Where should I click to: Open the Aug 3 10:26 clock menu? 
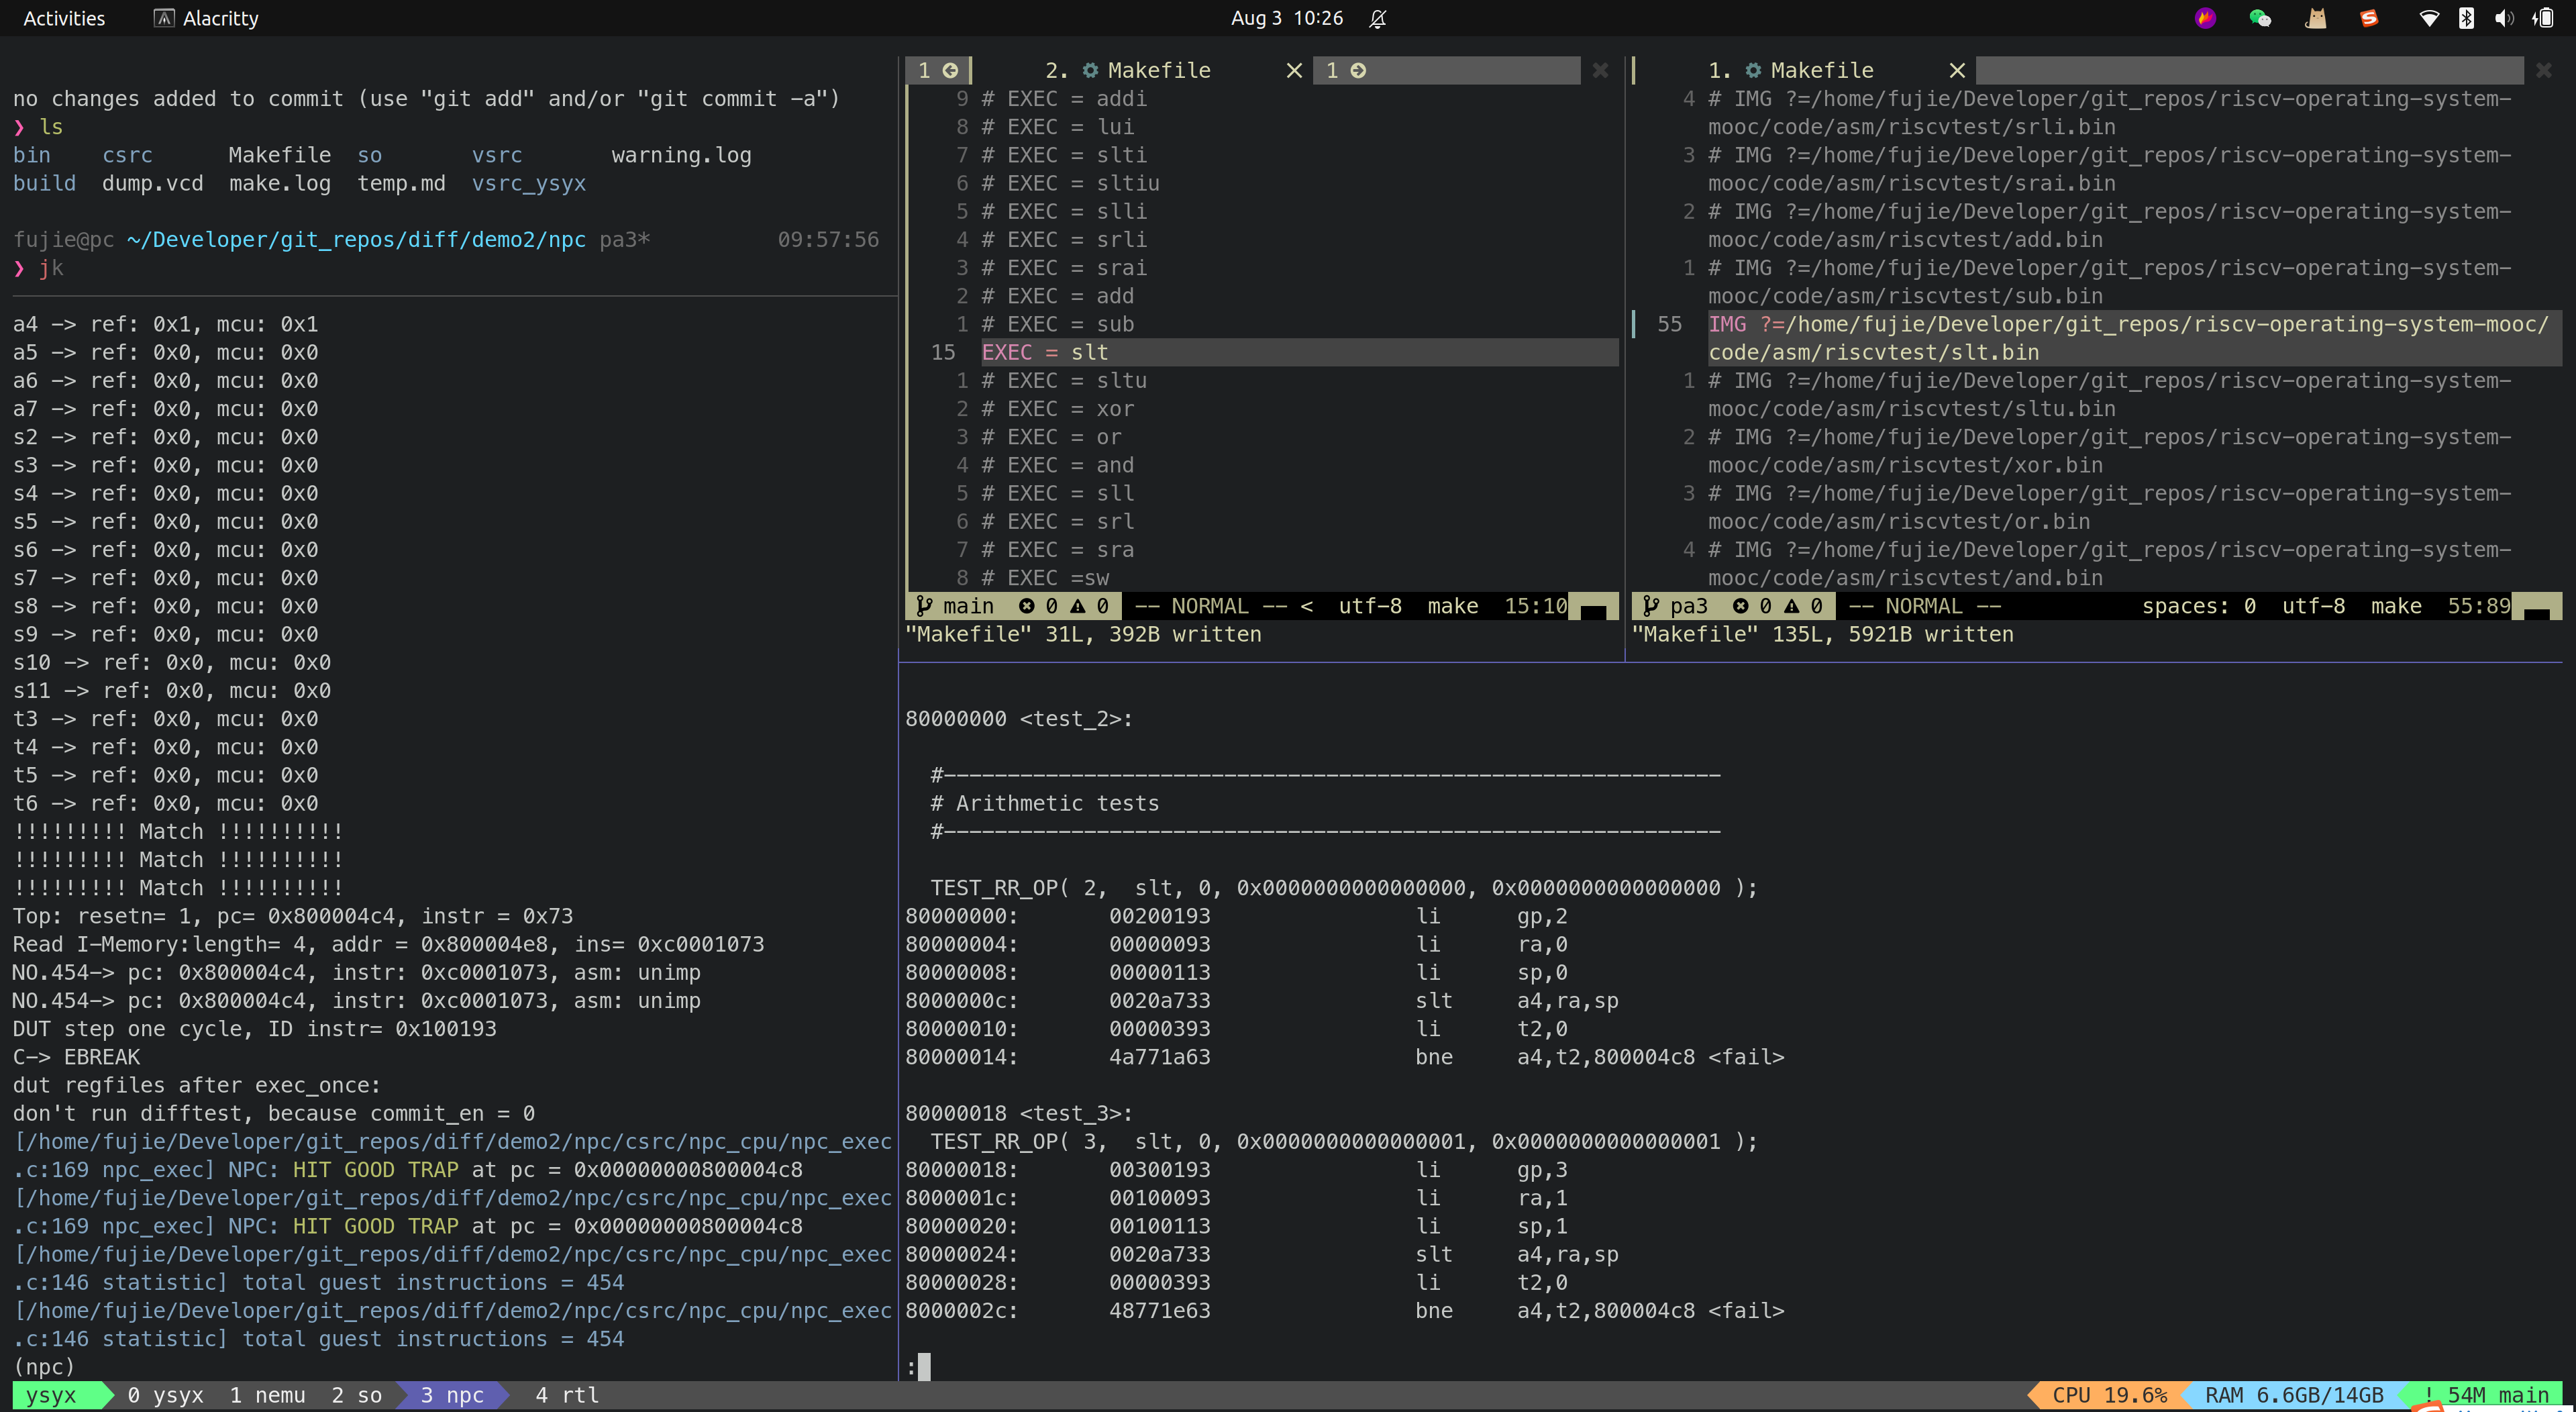pos(1287,18)
